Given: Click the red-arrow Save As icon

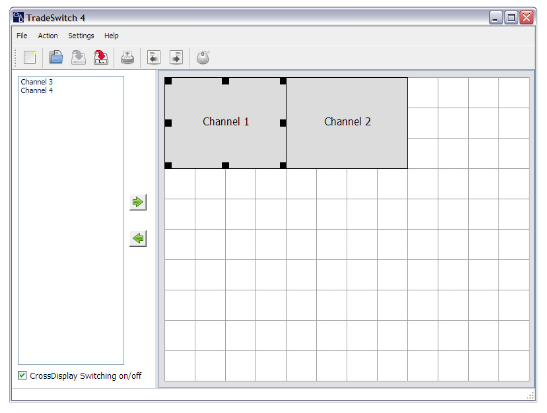Looking at the screenshot, I should pos(101,58).
